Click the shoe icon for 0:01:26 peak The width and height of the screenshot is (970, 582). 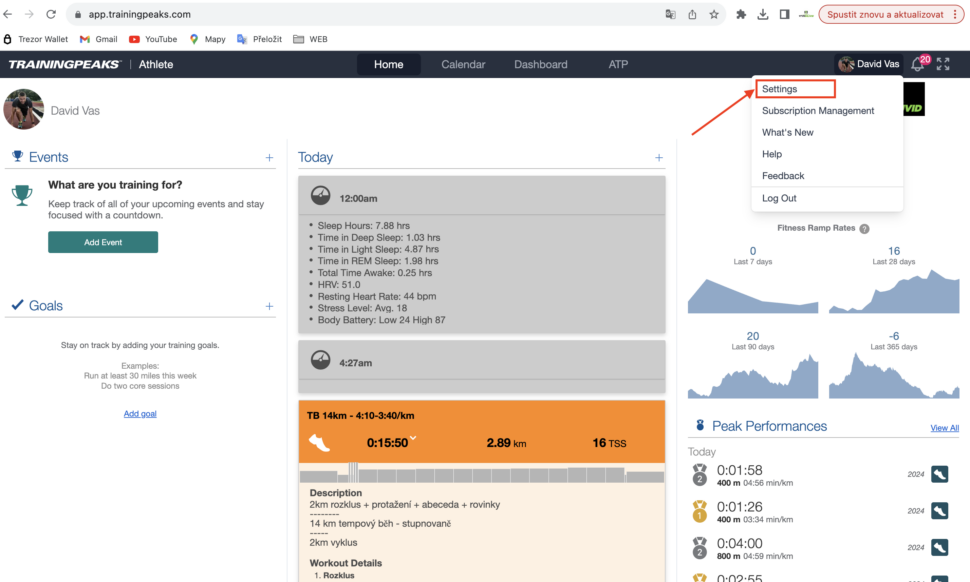(940, 511)
